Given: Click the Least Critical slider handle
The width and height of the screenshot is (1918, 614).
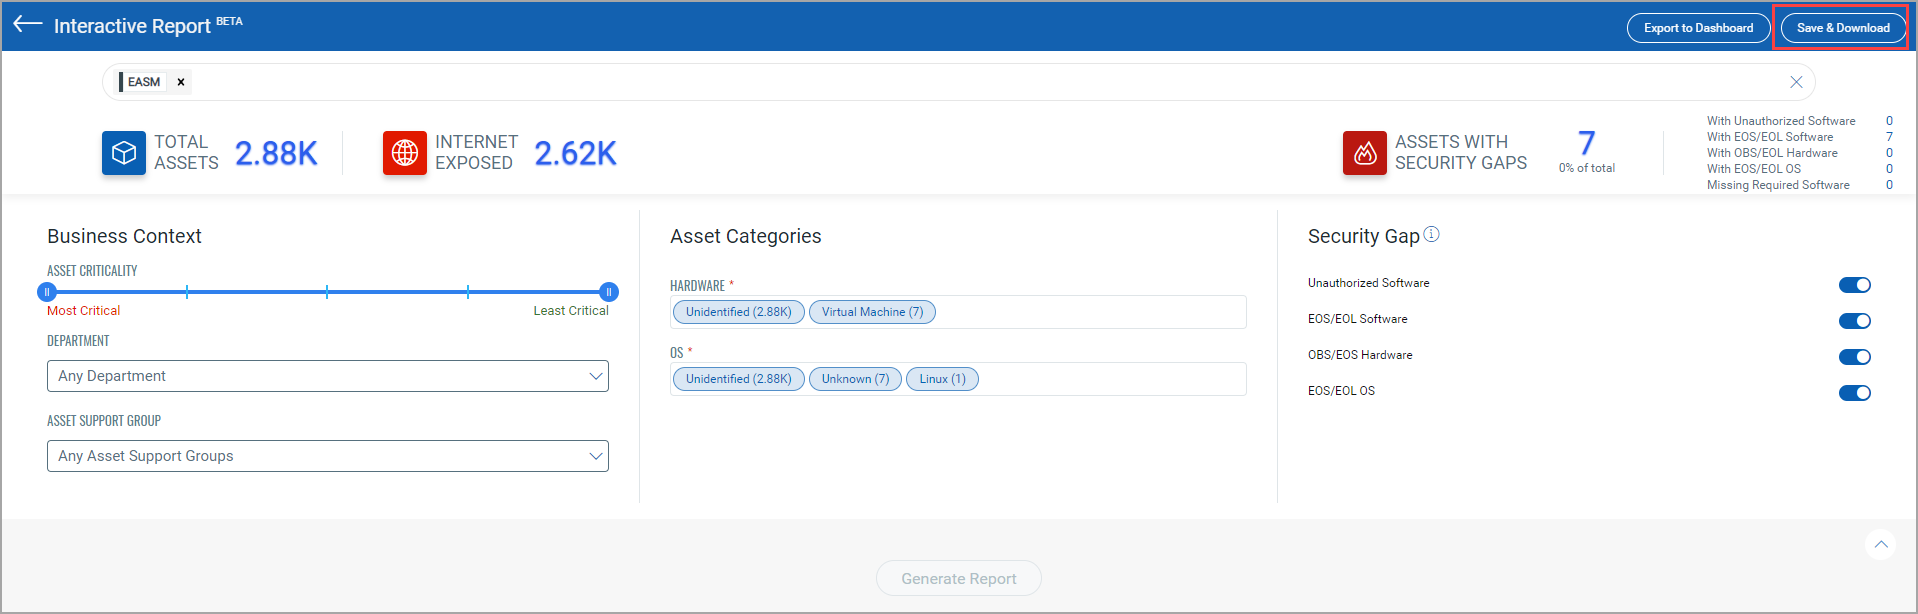Looking at the screenshot, I should point(609,292).
